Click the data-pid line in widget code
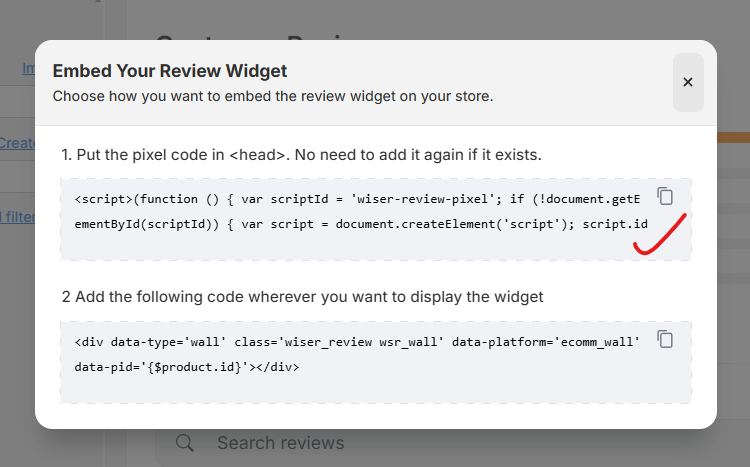 [186, 367]
